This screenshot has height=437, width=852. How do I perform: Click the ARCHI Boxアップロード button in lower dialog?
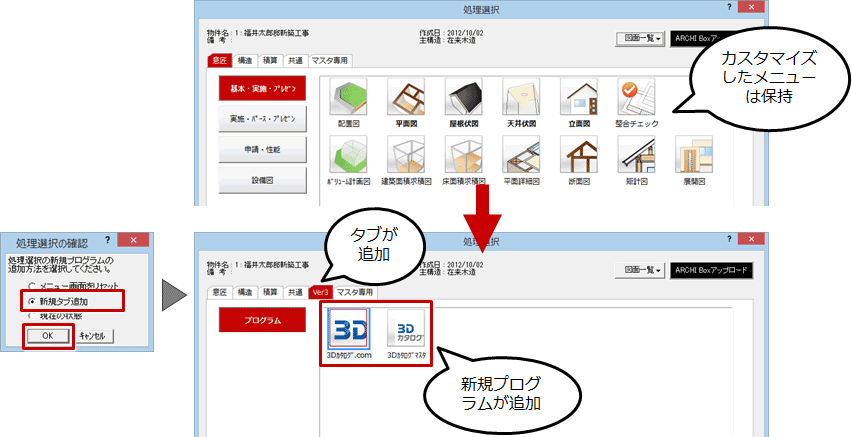pyautogui.click(x=712, y=269)
